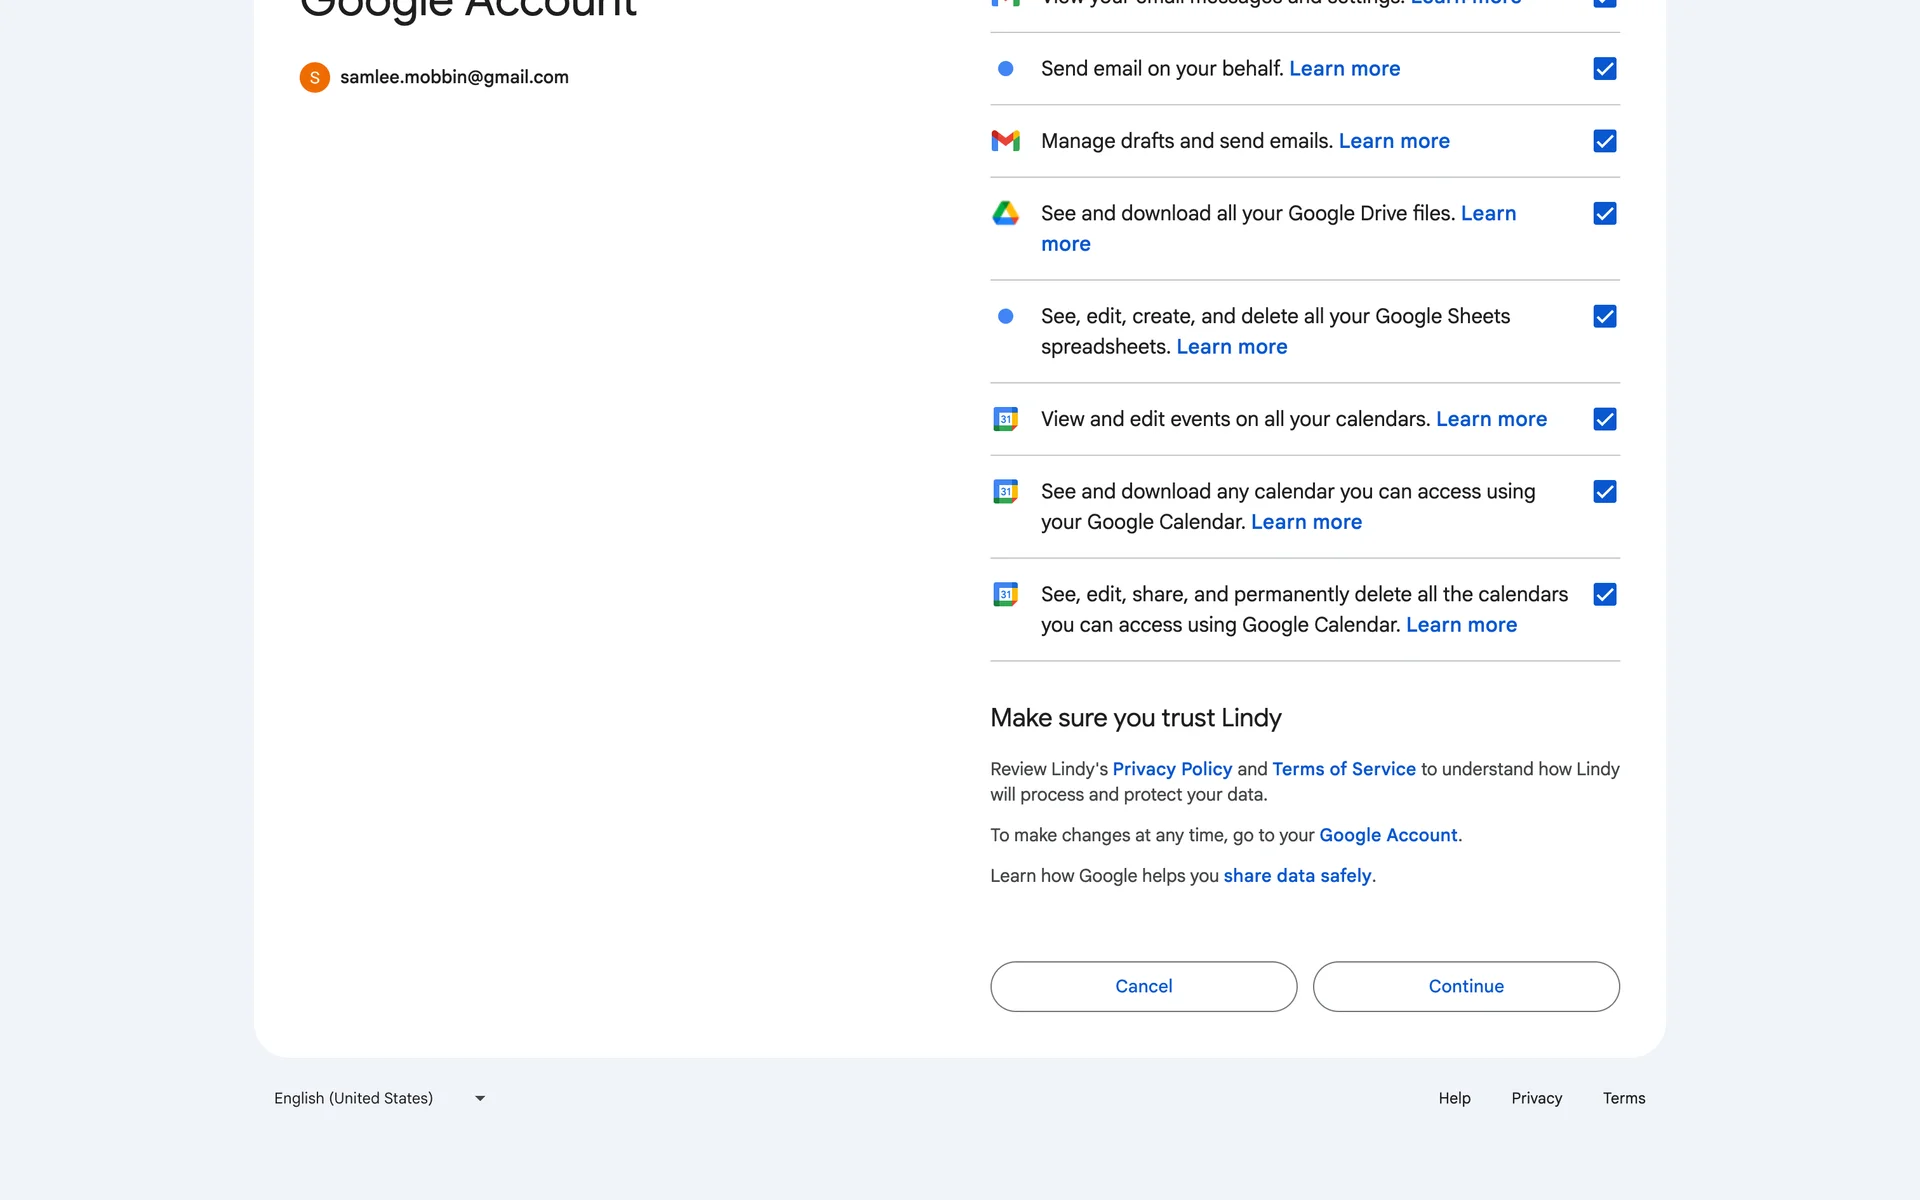
Task: Open the Help footer link
Action: 1454,1098
